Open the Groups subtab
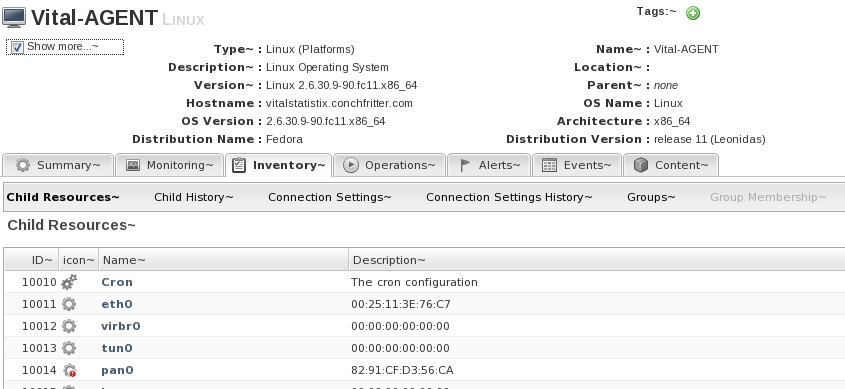This screenshot has height=389, width=845. [x=651, y=197]
